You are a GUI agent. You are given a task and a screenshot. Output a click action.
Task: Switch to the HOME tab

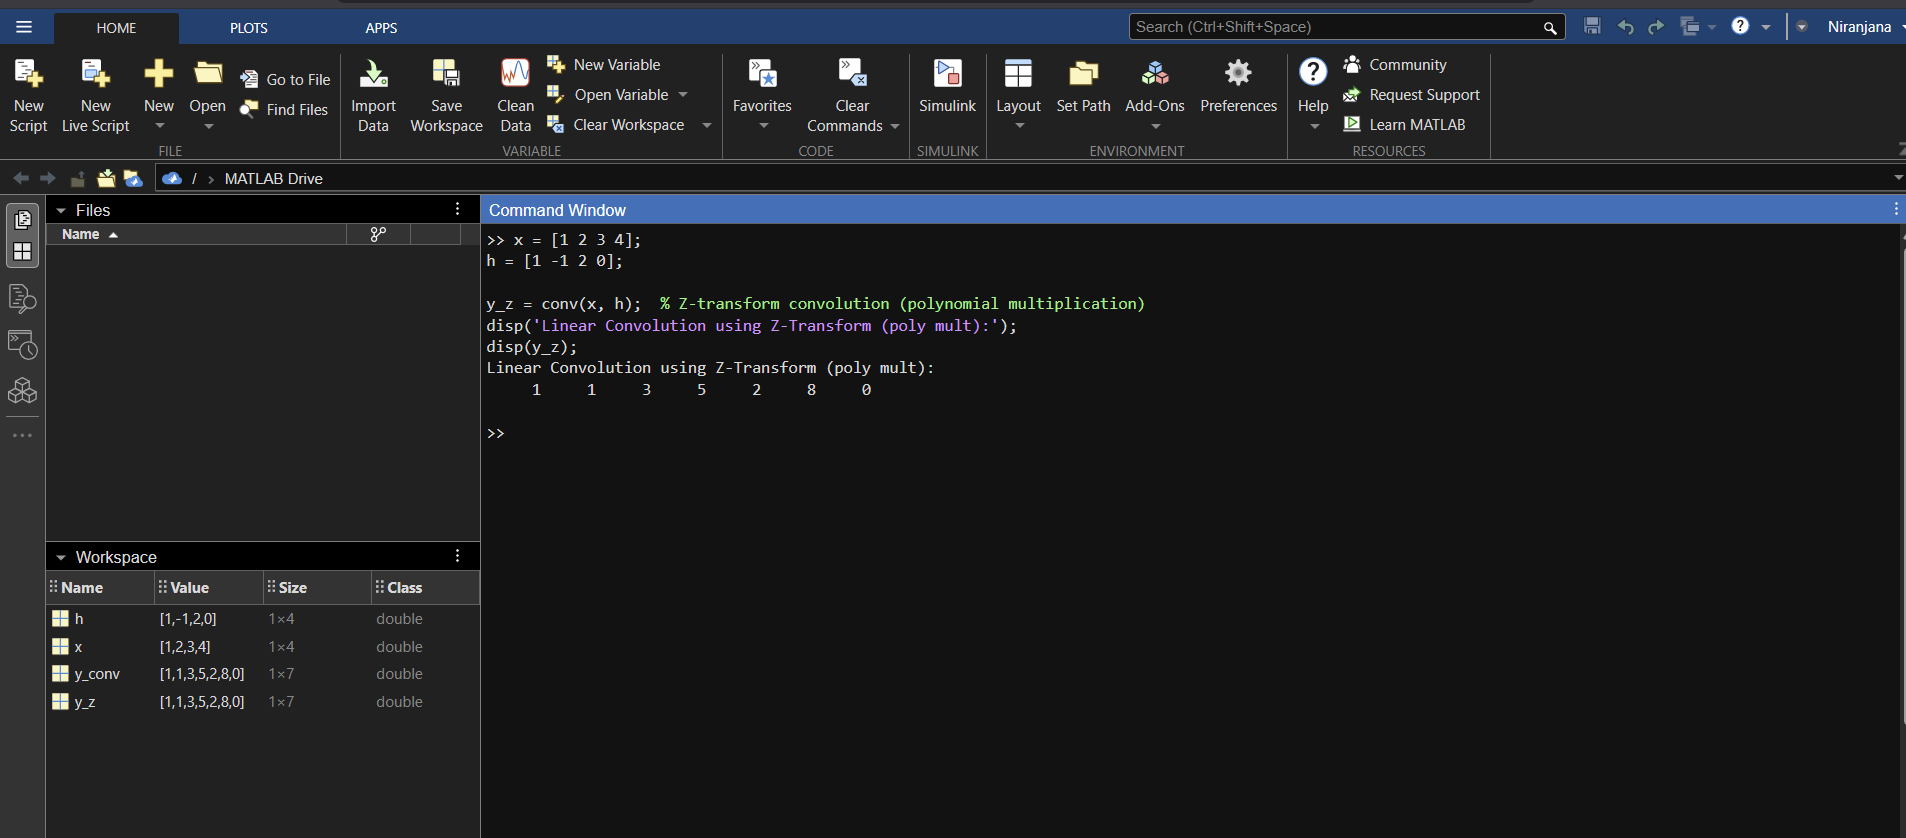pos(116,28)
